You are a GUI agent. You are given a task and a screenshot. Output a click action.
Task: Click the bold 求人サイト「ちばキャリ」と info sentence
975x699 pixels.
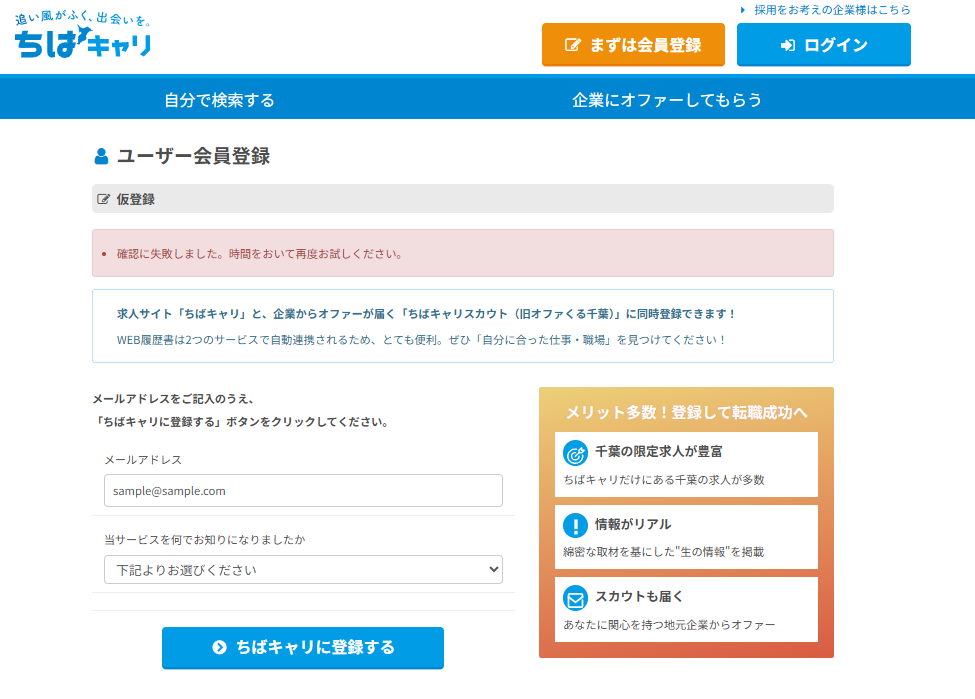click(426, 313)
